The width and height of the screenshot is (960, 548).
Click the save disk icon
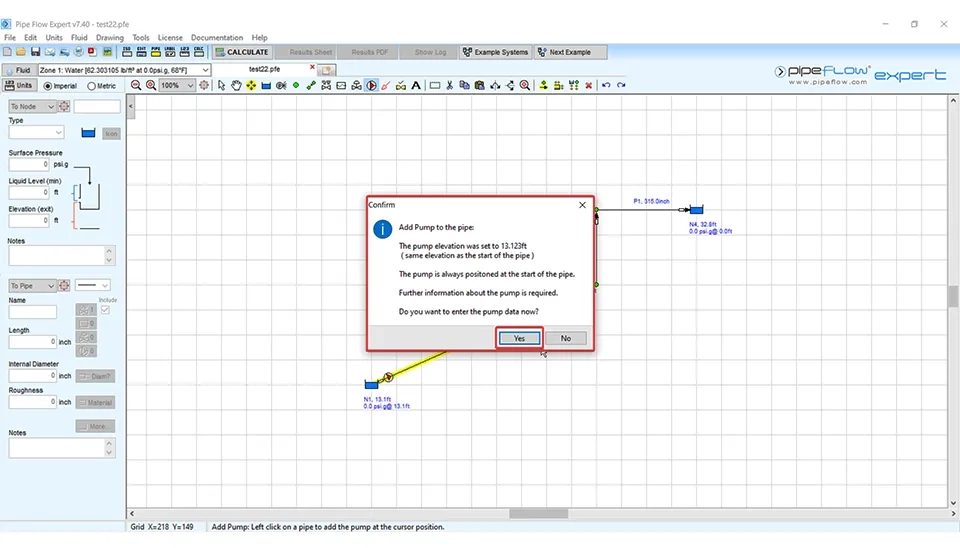pos(35,52)
